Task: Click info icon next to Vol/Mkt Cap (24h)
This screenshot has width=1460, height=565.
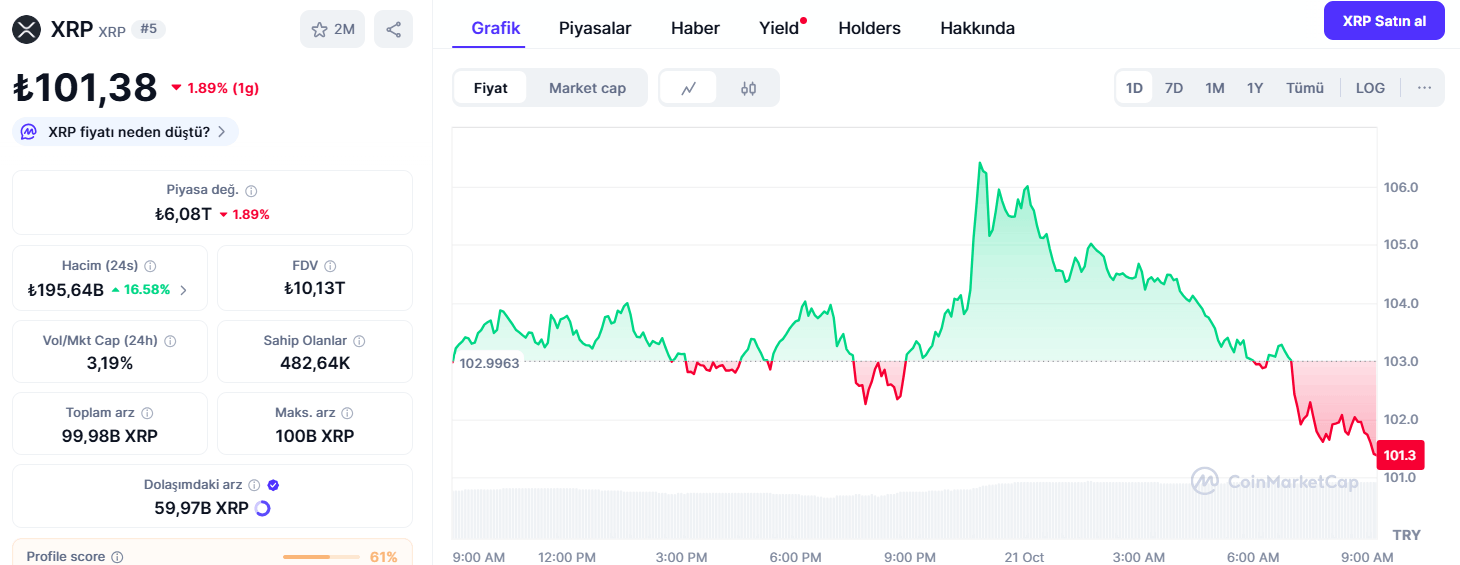Action: click(170, 341)
